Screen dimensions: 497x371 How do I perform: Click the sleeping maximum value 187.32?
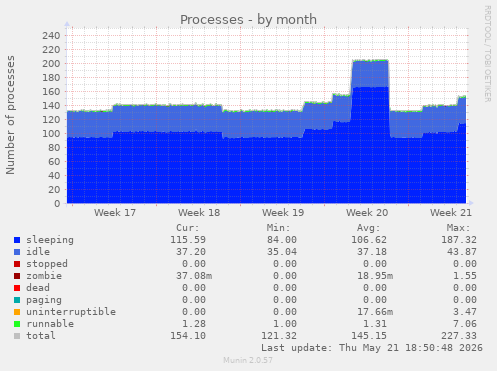(459, 240)
